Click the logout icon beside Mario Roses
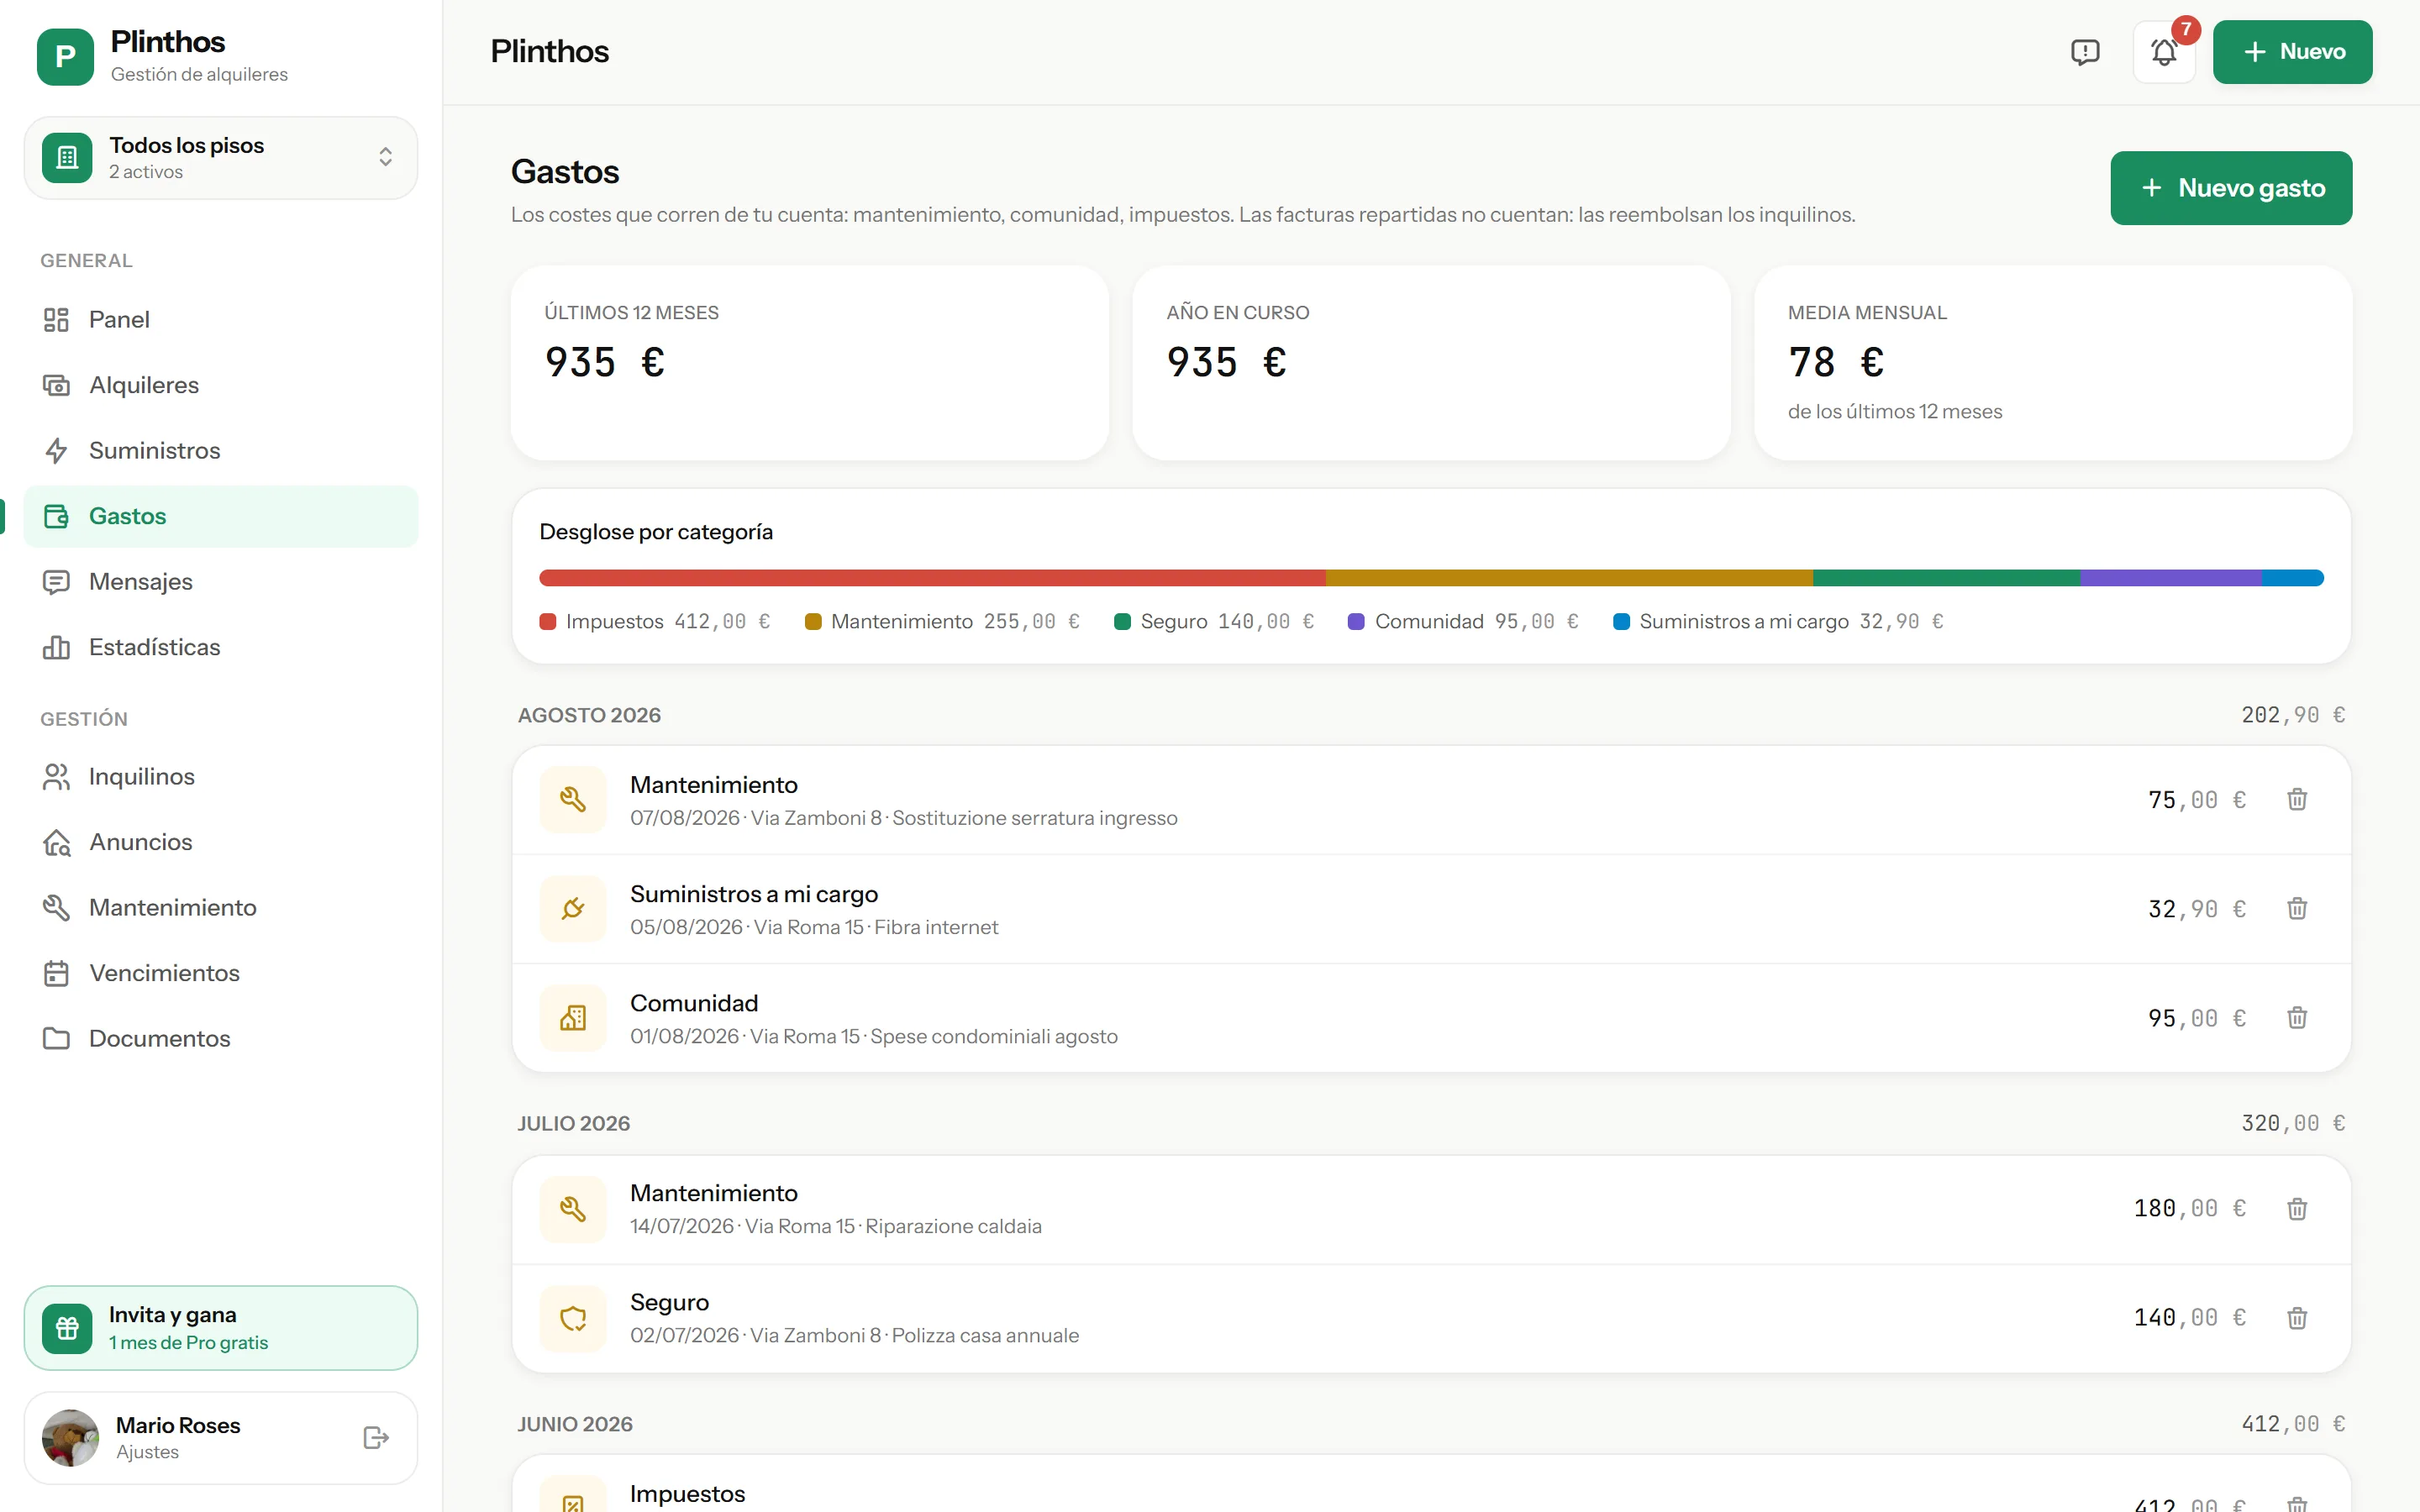The height and width of the screenshot is (1512, 2420). tap(376, 1437)
